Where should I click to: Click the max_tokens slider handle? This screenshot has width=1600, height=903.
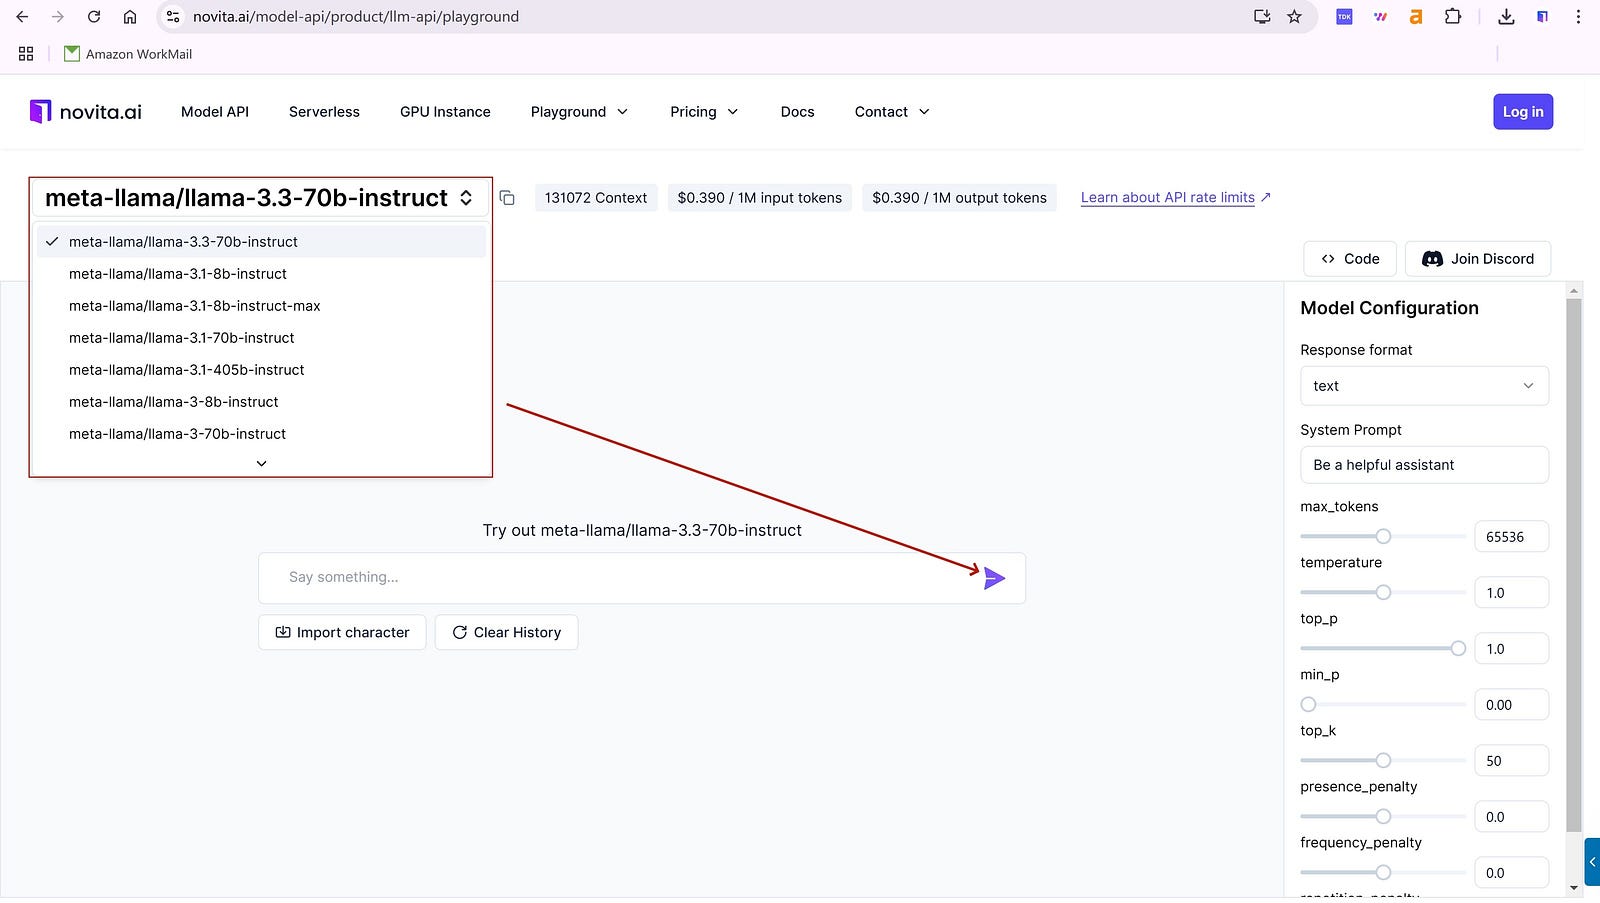(1383, 536)
